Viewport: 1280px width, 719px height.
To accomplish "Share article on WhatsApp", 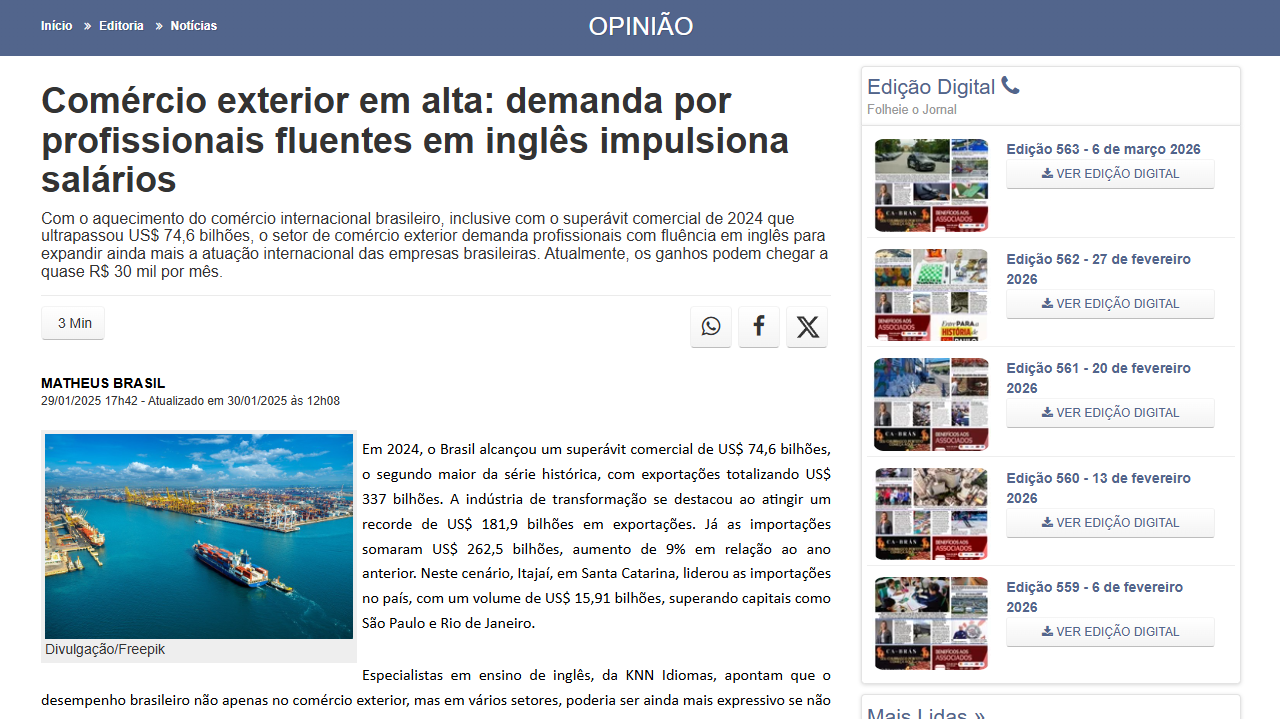I will tap(711, 327).
